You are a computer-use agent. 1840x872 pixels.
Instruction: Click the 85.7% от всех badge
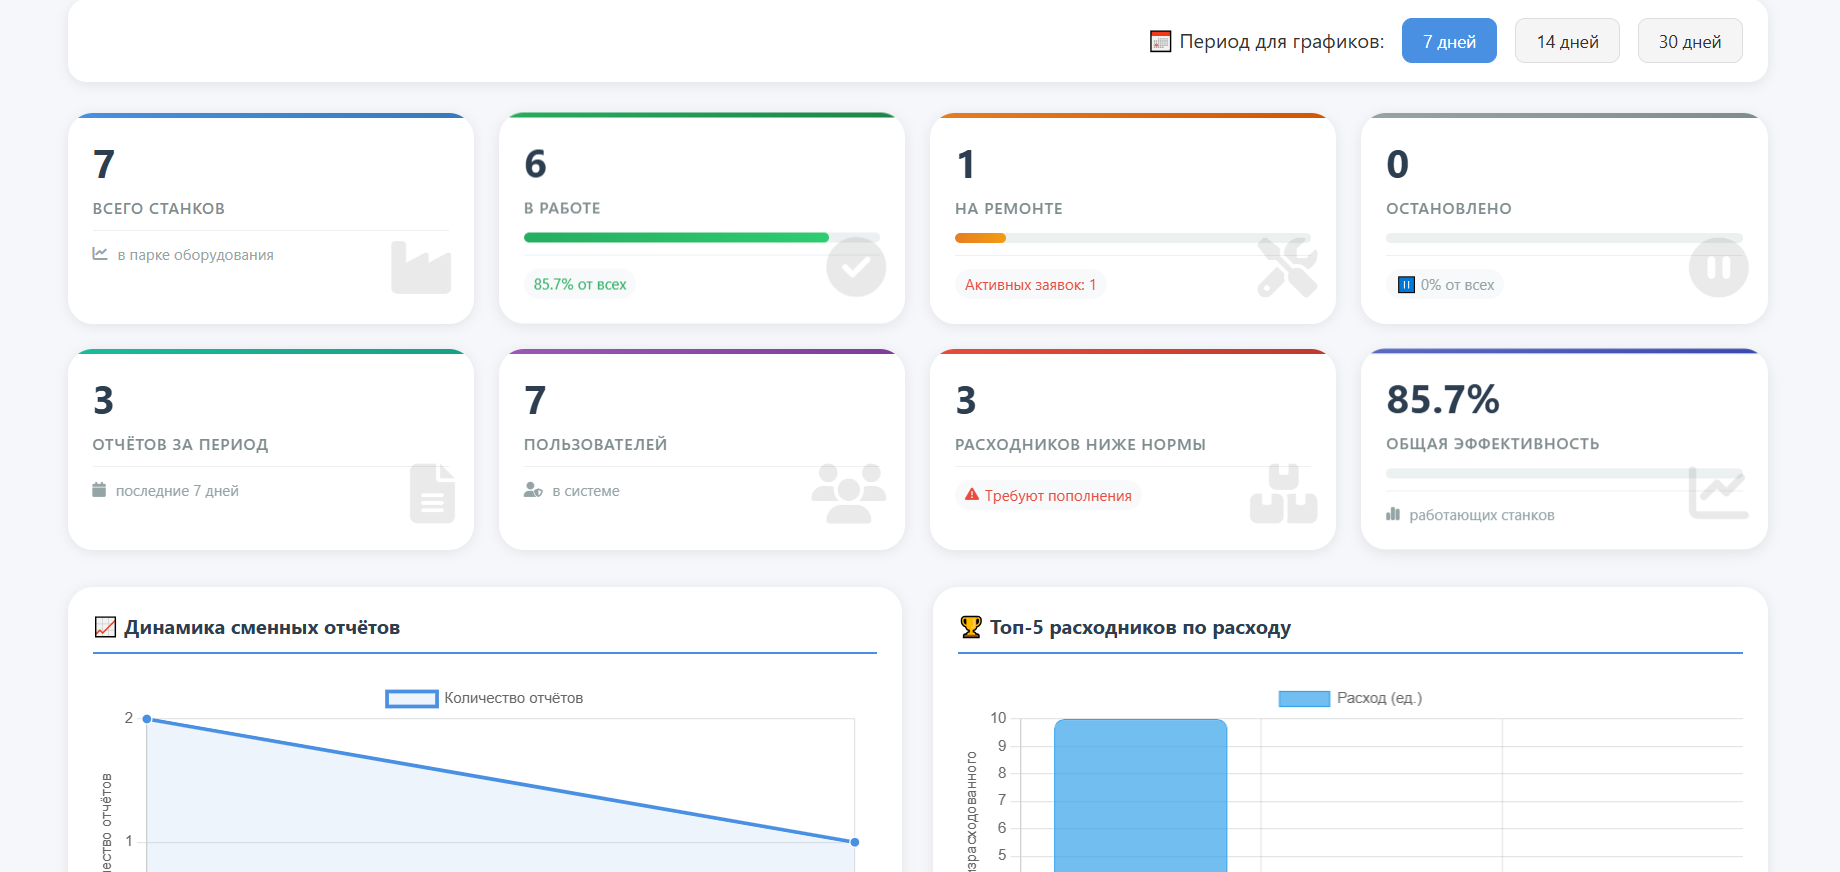580,284
